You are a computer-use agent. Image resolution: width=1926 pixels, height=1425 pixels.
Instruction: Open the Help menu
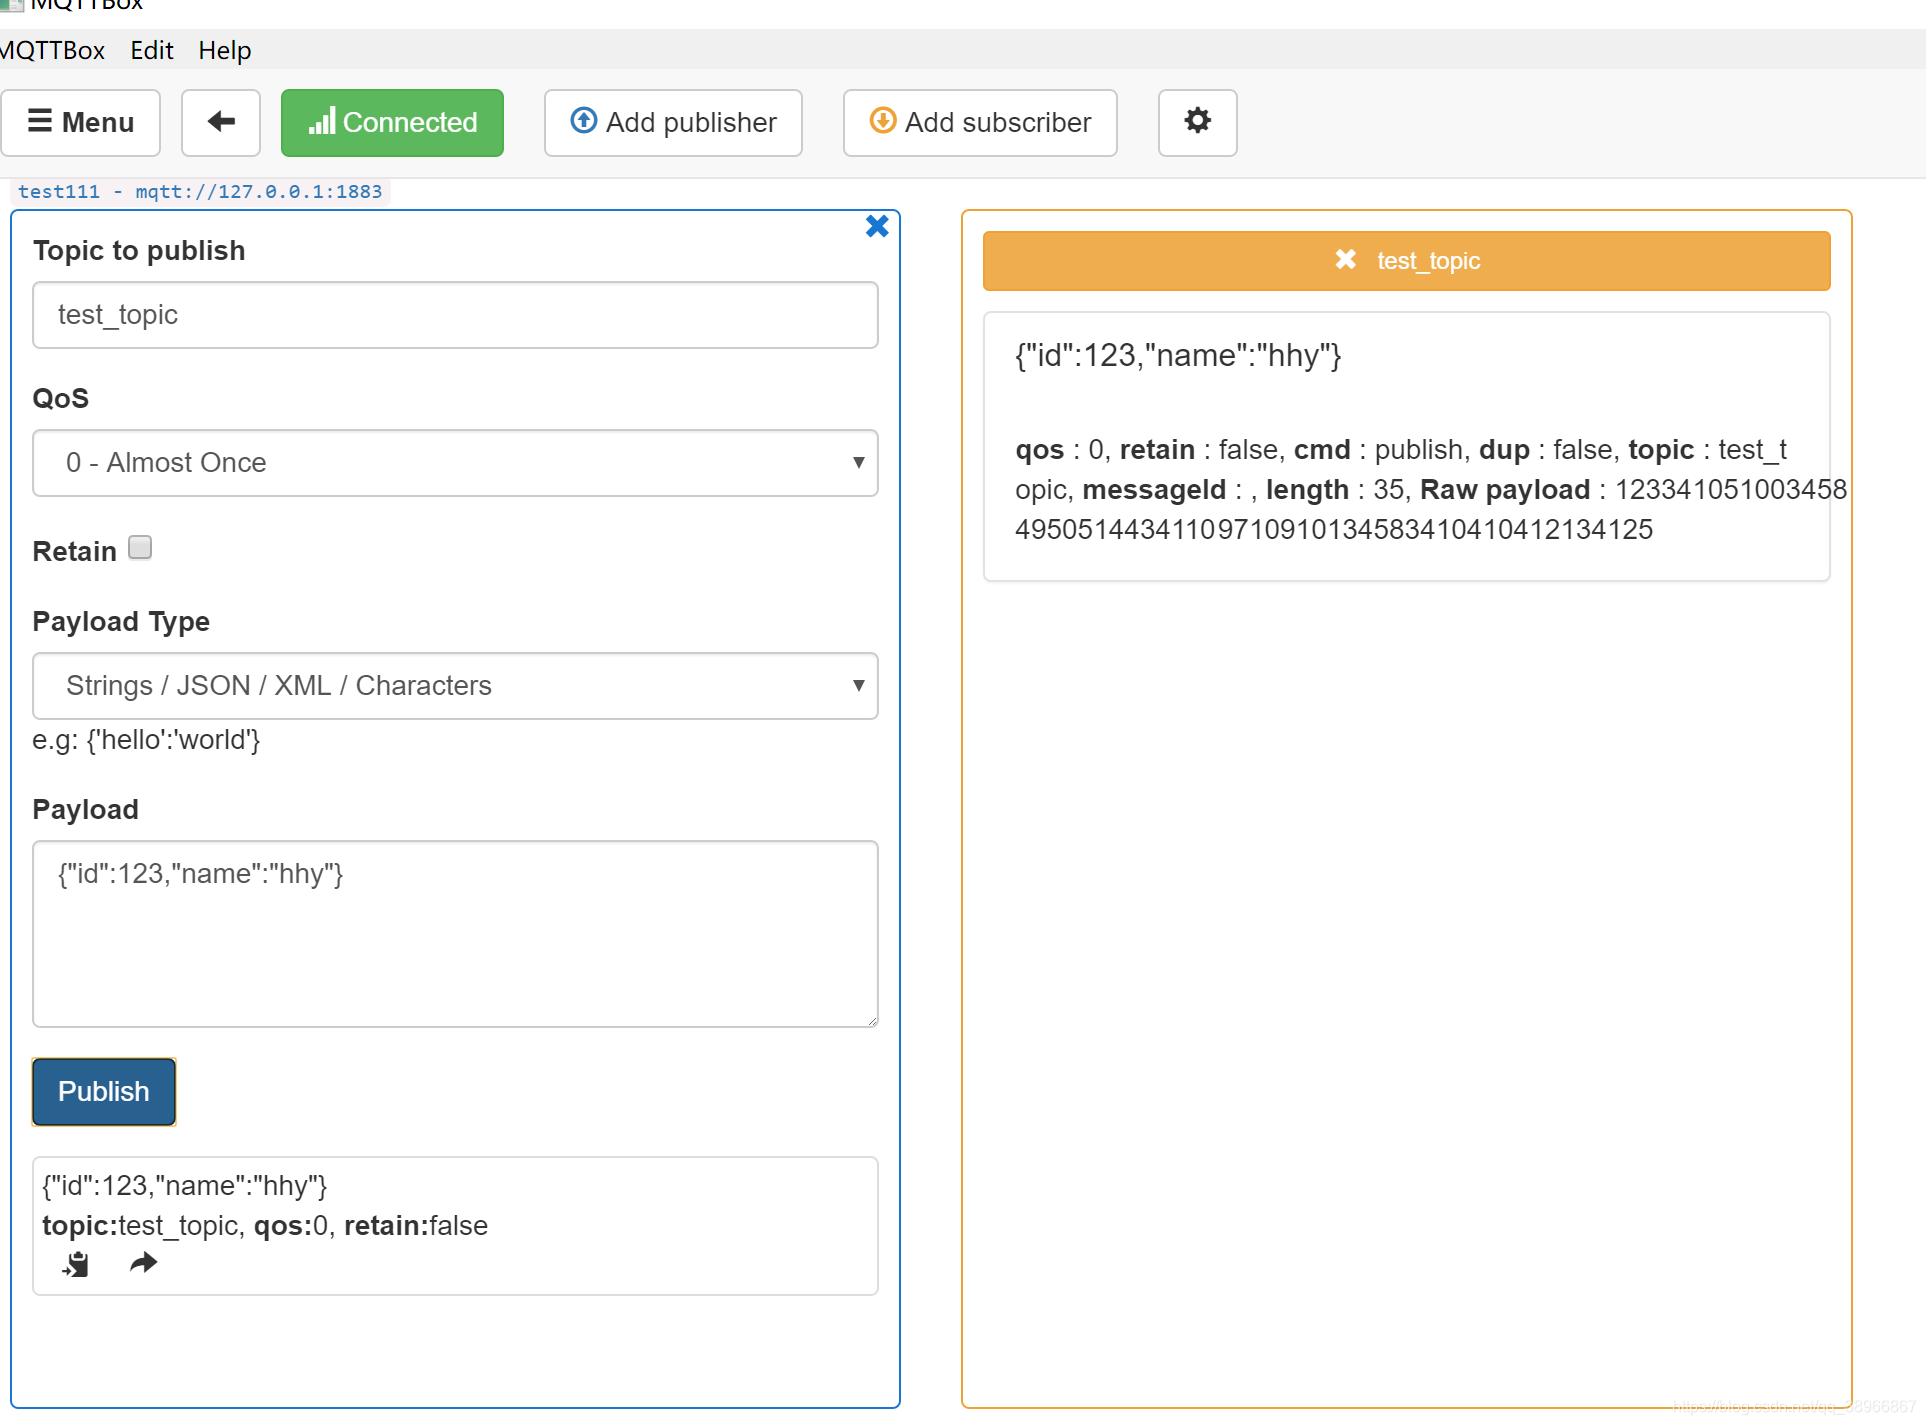224,50
